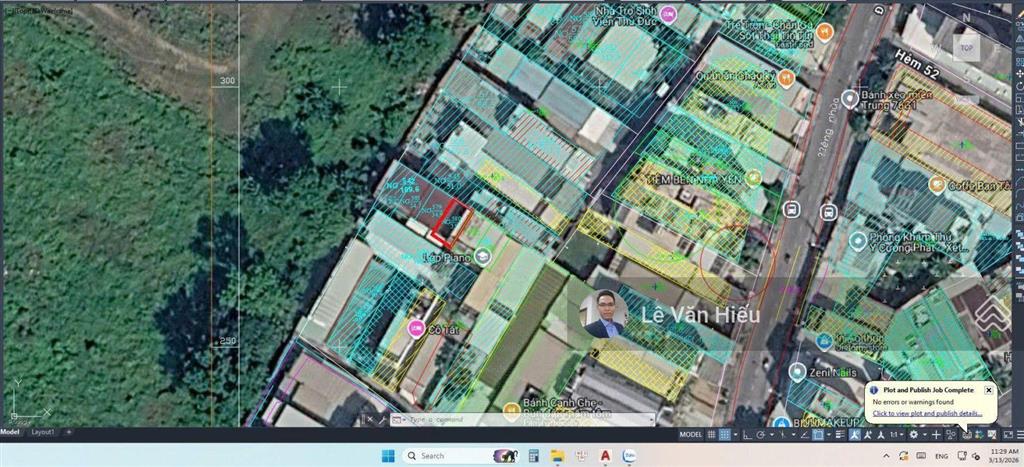
Task: Open snap mode settings dropdown arrow
Action: 736,434
